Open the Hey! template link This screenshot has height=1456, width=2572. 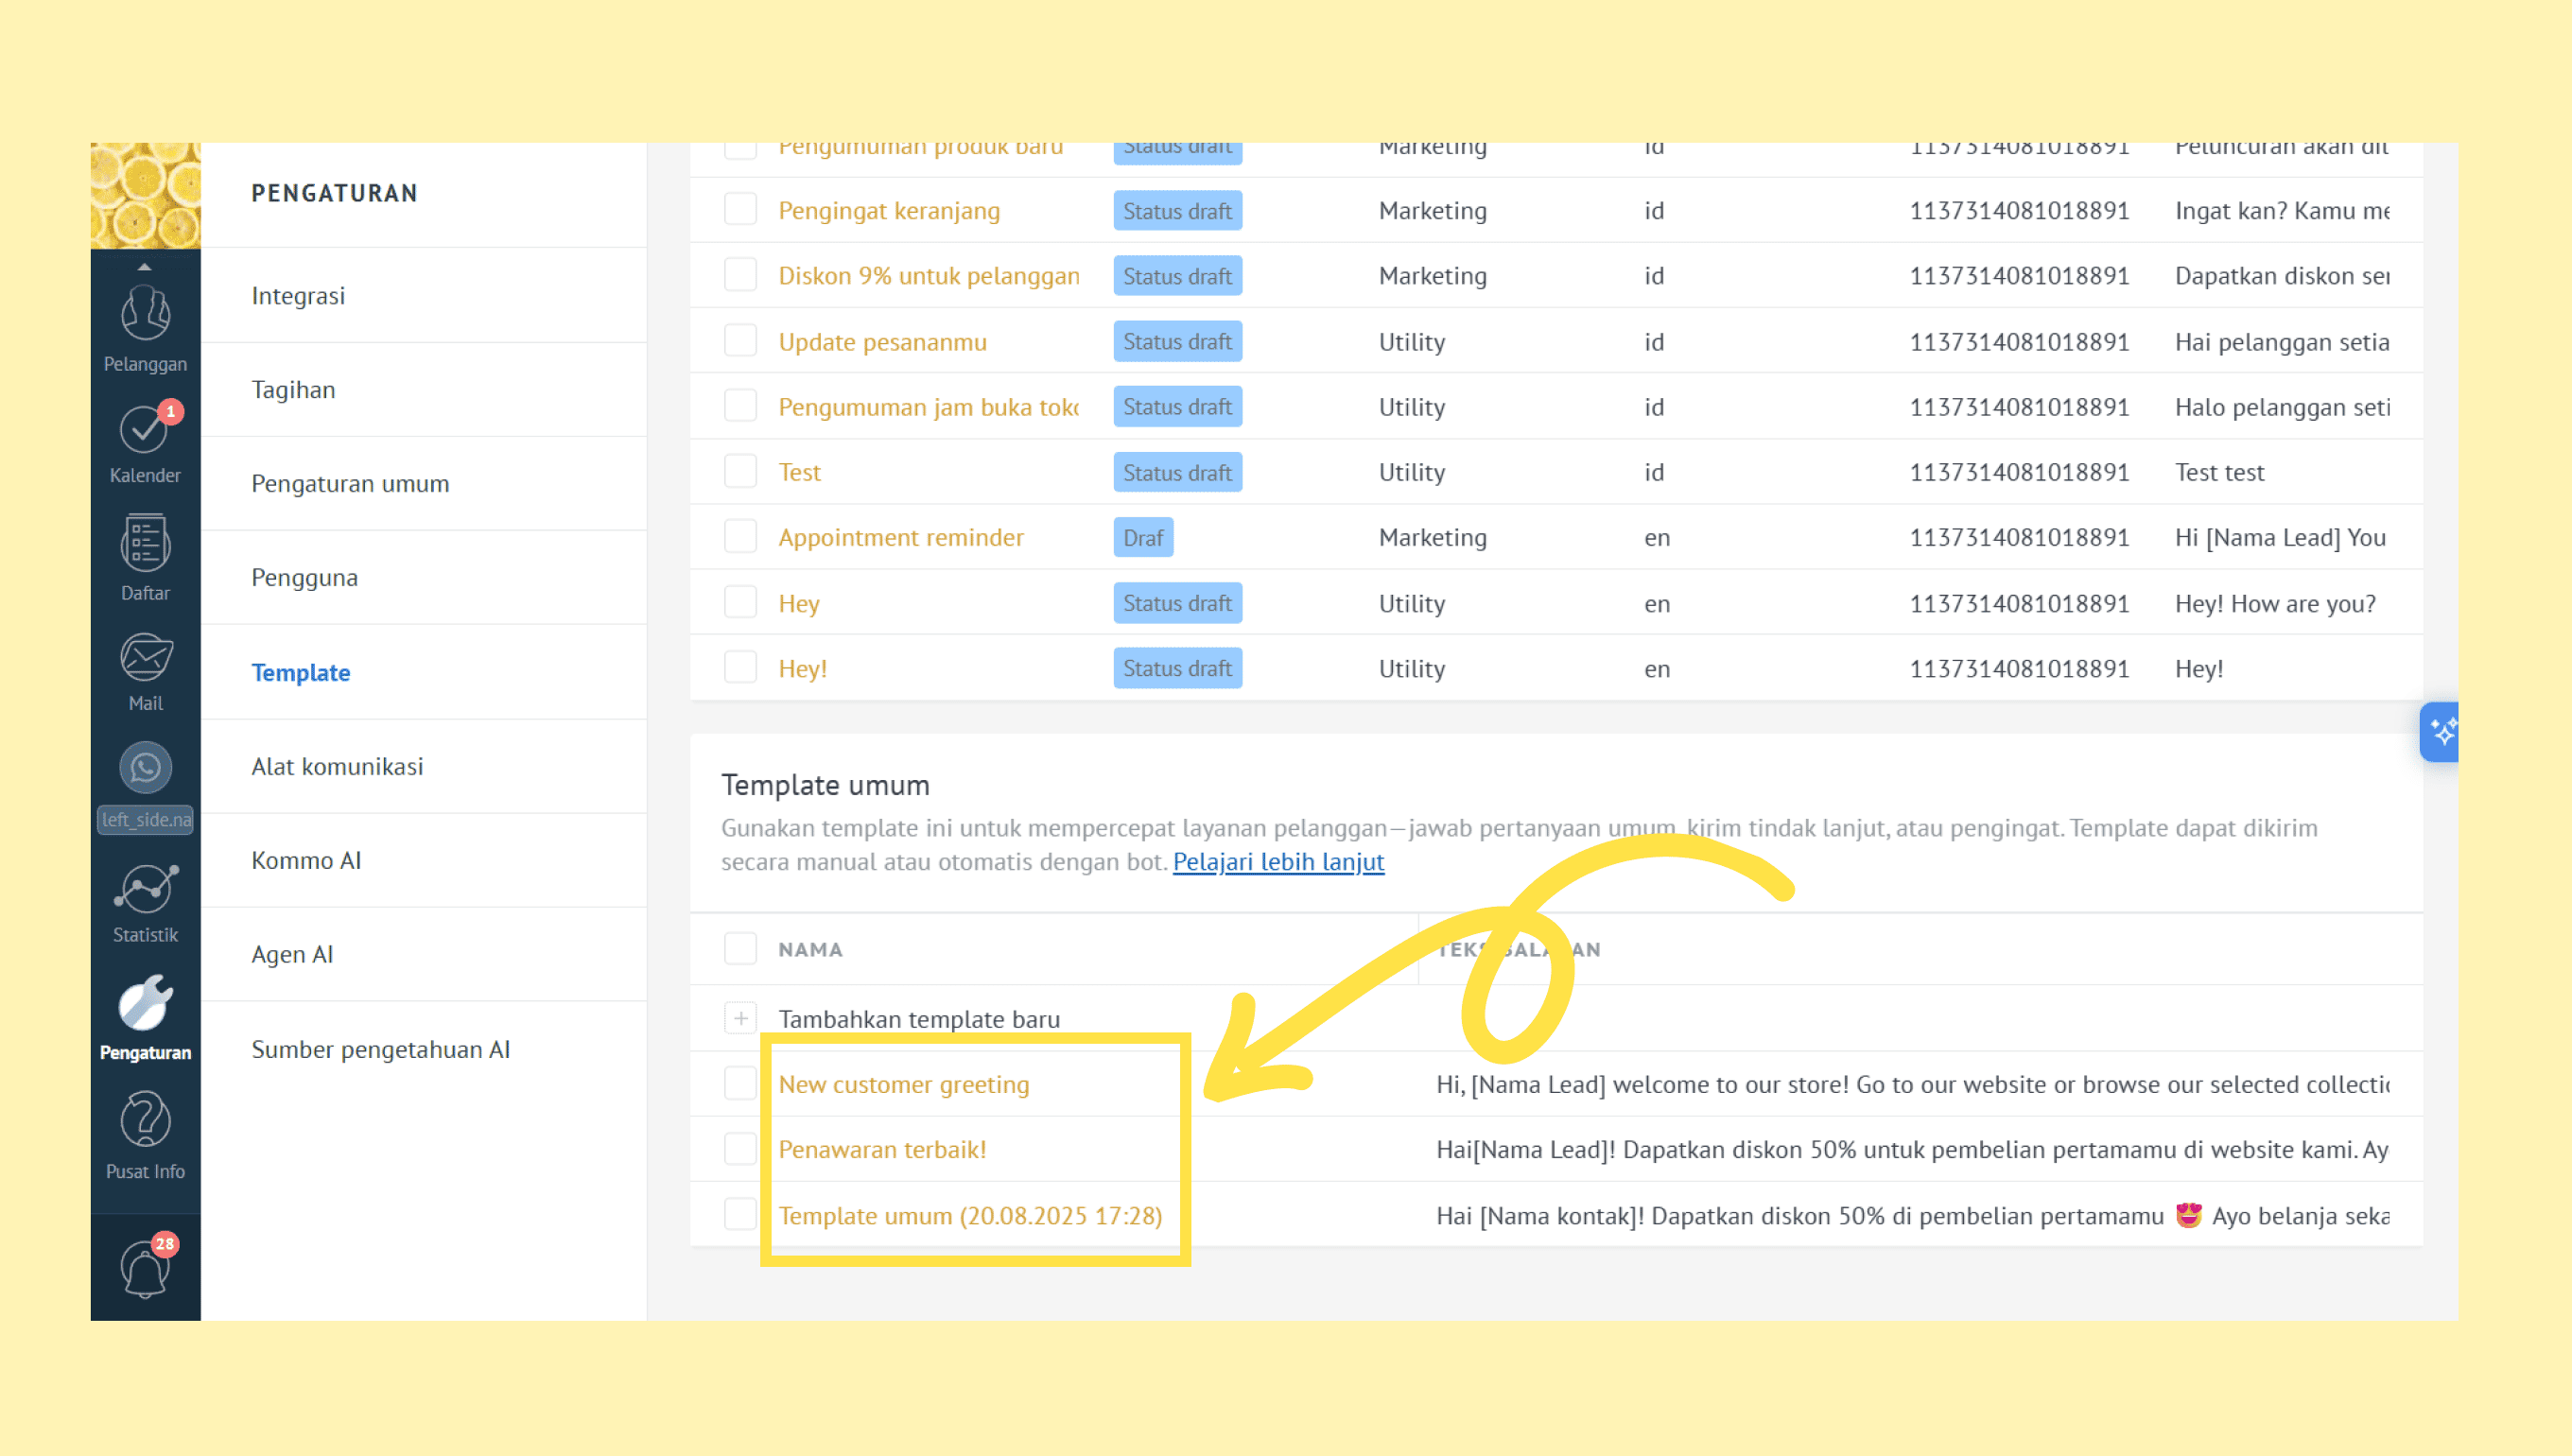coord(803,669)
